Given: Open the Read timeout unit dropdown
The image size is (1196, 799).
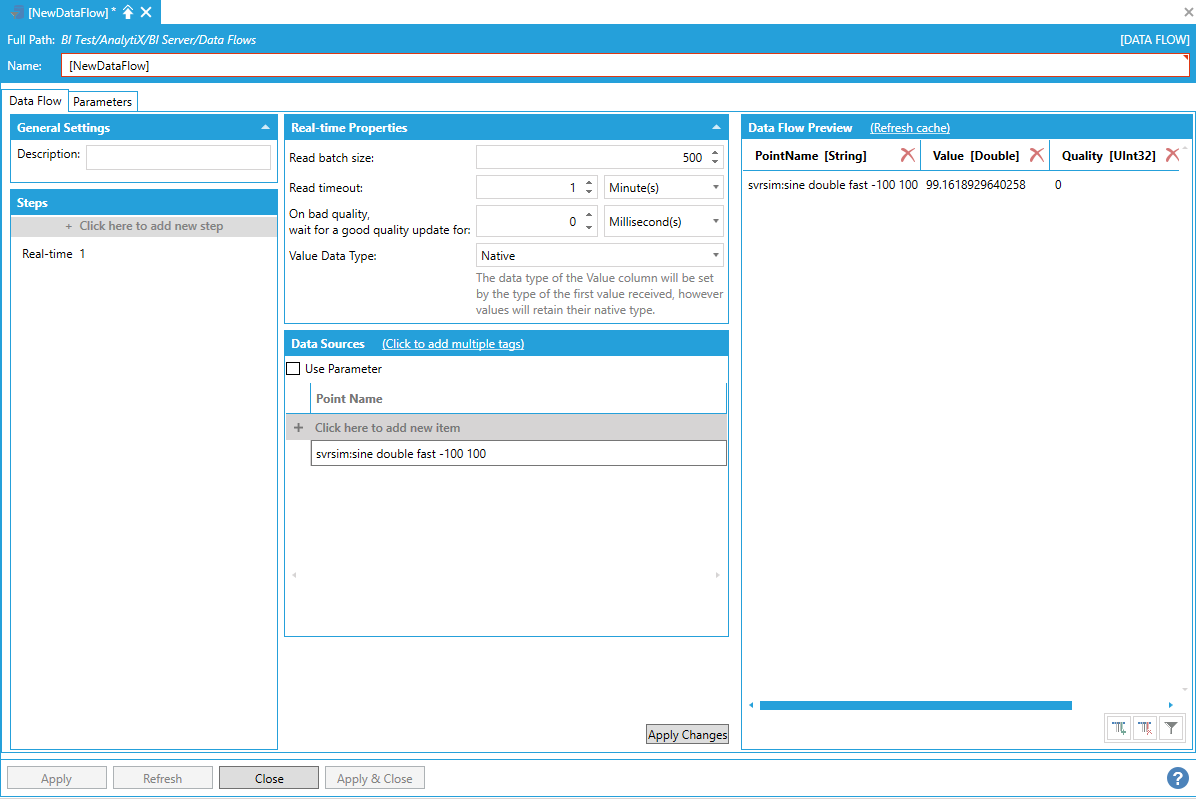Looking at the screenshot, I should pos(663,188).
